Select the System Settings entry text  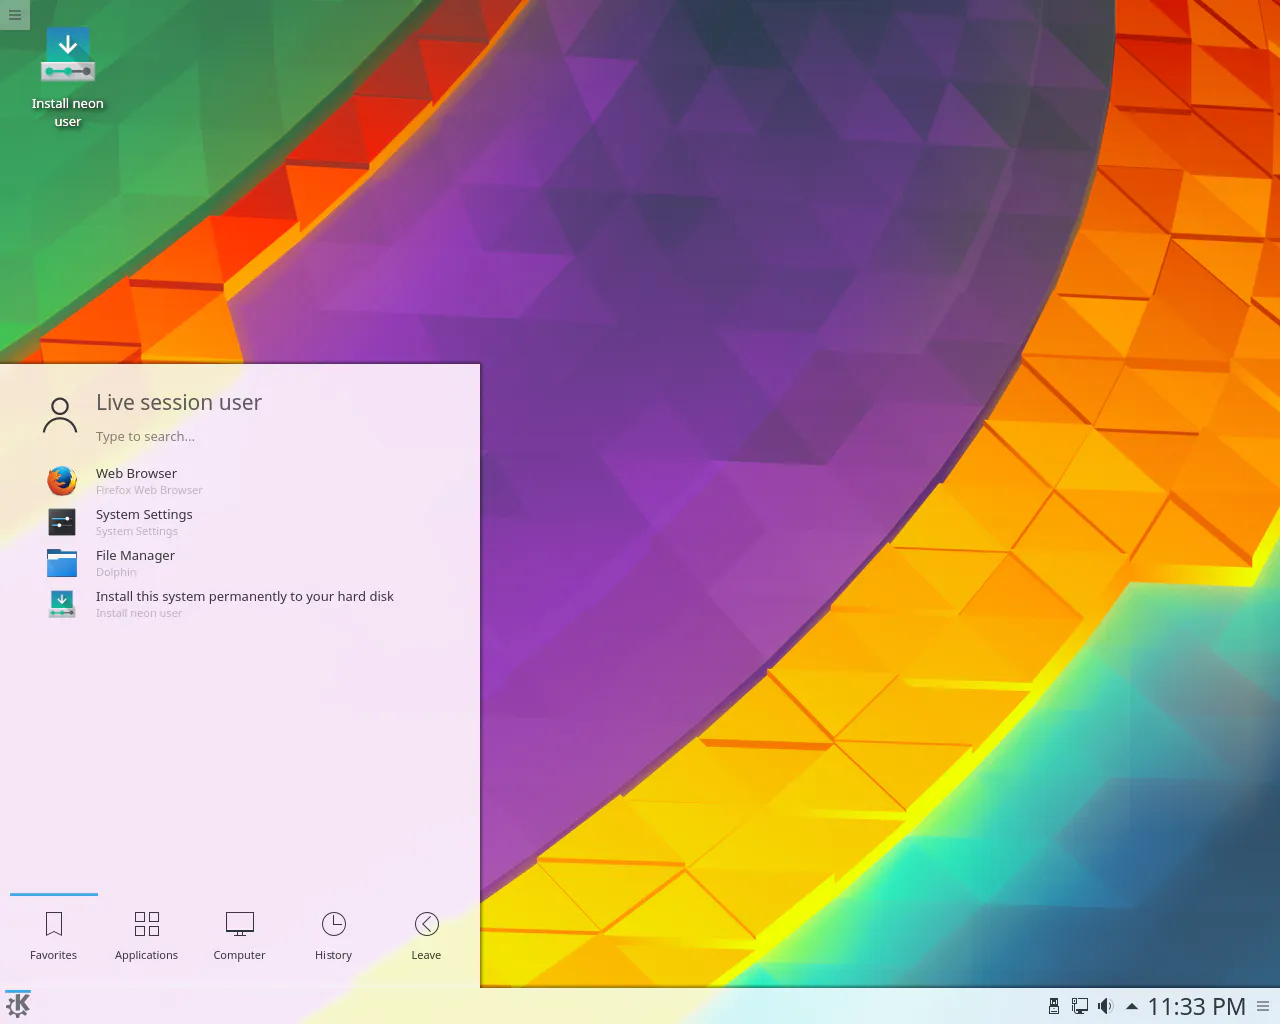(144, 515)
